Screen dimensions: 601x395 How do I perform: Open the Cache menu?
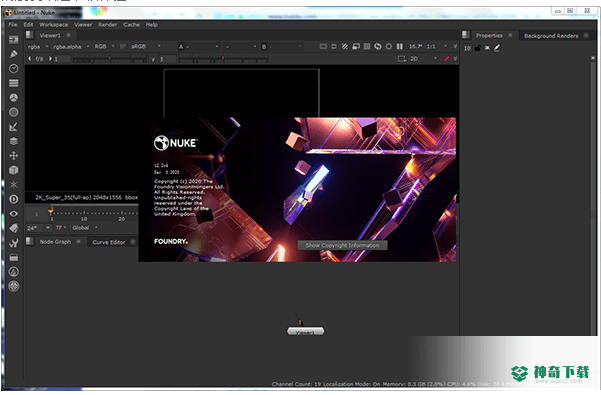point(131,25)
